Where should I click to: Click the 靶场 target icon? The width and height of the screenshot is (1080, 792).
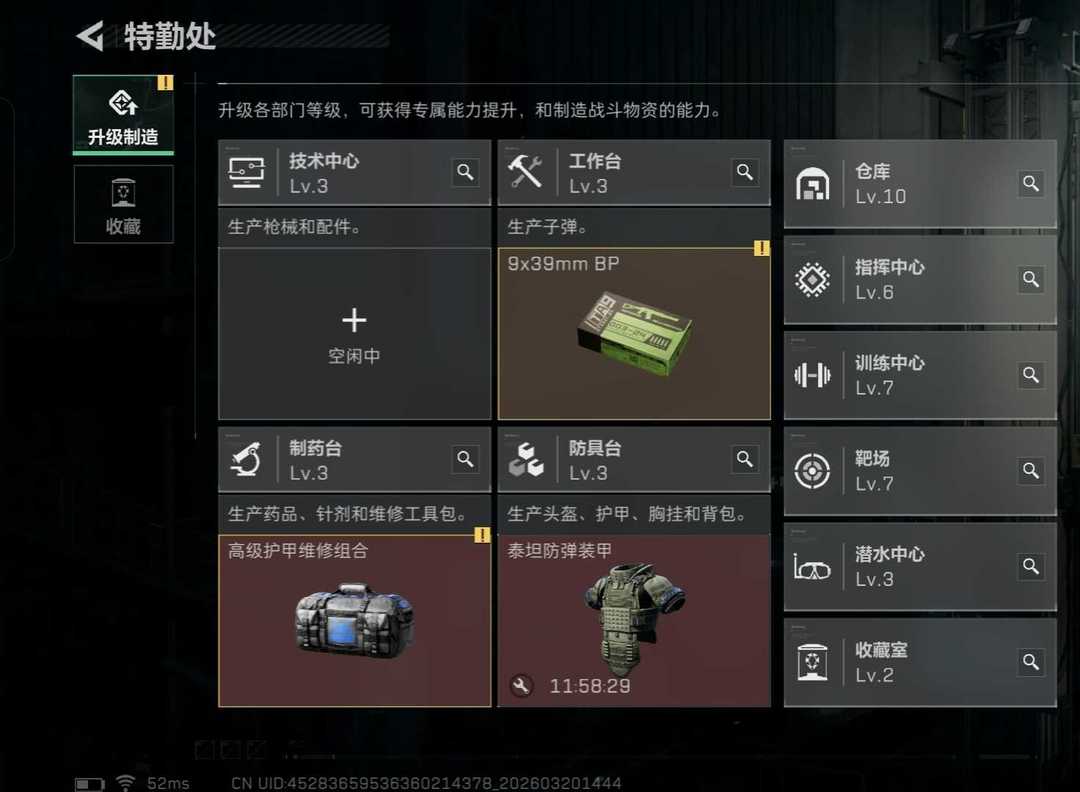(x=812, y=471)
